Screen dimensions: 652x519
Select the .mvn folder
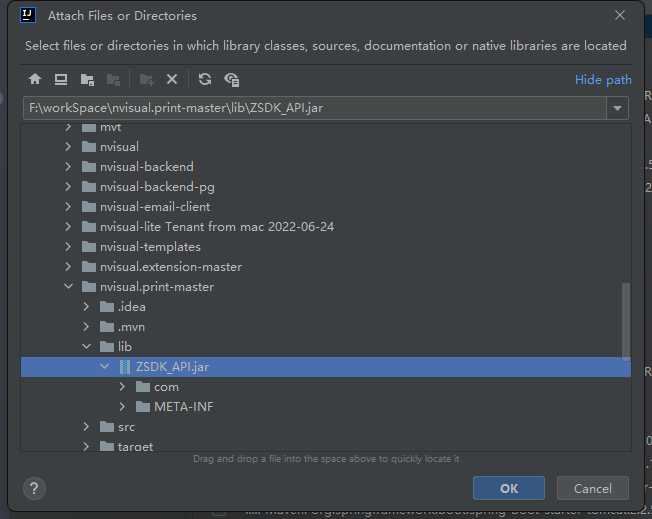click(x=326, y=327)
